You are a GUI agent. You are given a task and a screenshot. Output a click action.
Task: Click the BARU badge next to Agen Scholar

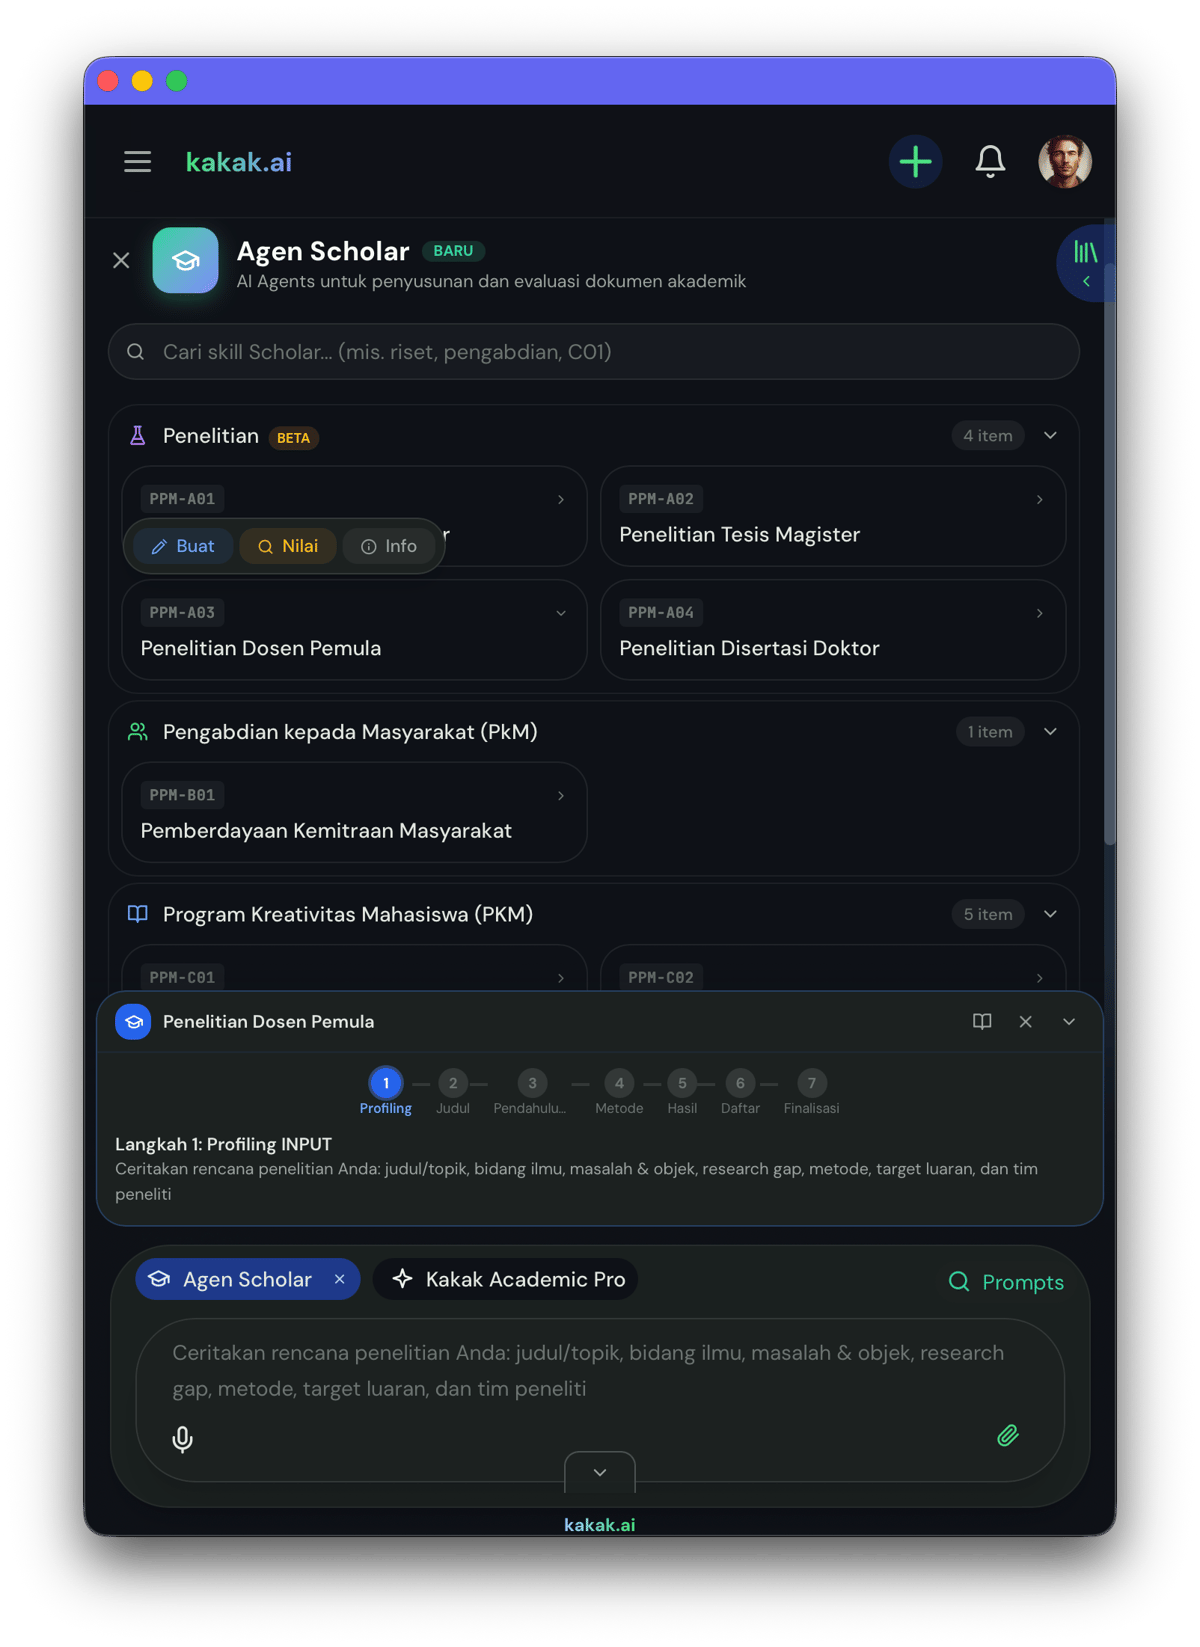click(453, 251)
